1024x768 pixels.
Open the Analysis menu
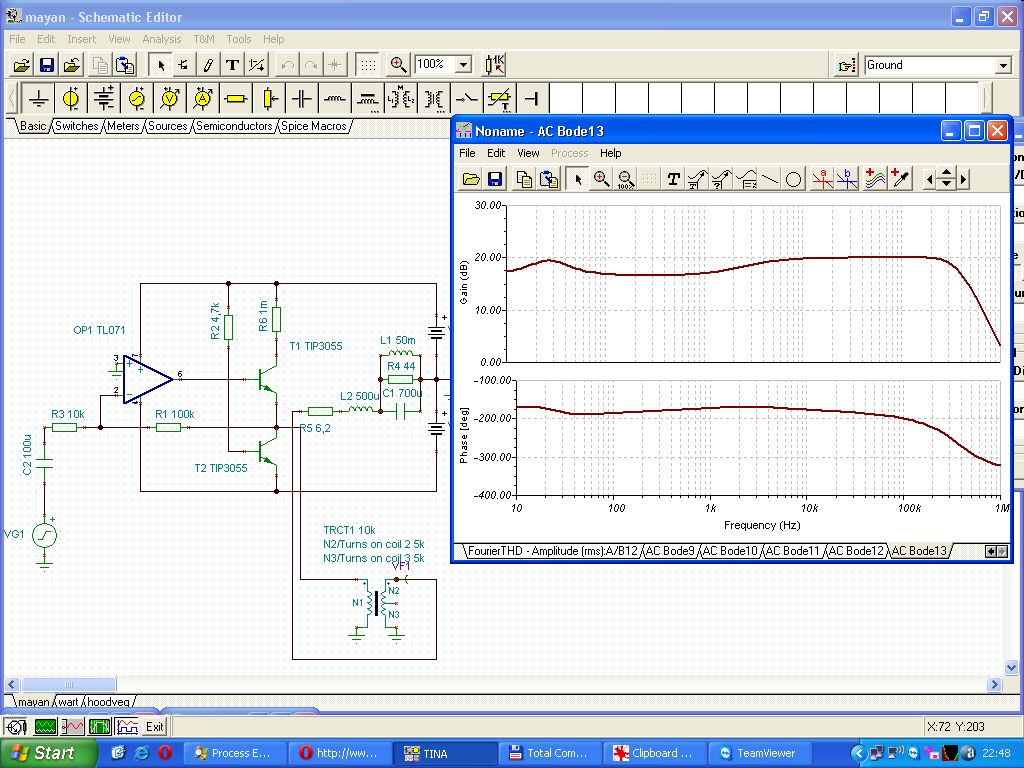[161, 39]
